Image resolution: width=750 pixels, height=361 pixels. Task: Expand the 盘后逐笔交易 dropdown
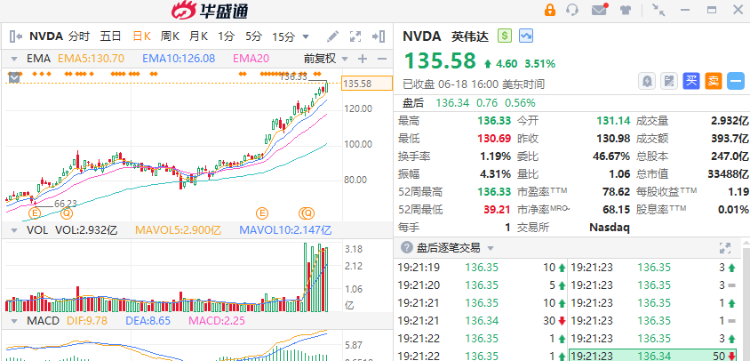pyautogui.click(x=490, y=248)
